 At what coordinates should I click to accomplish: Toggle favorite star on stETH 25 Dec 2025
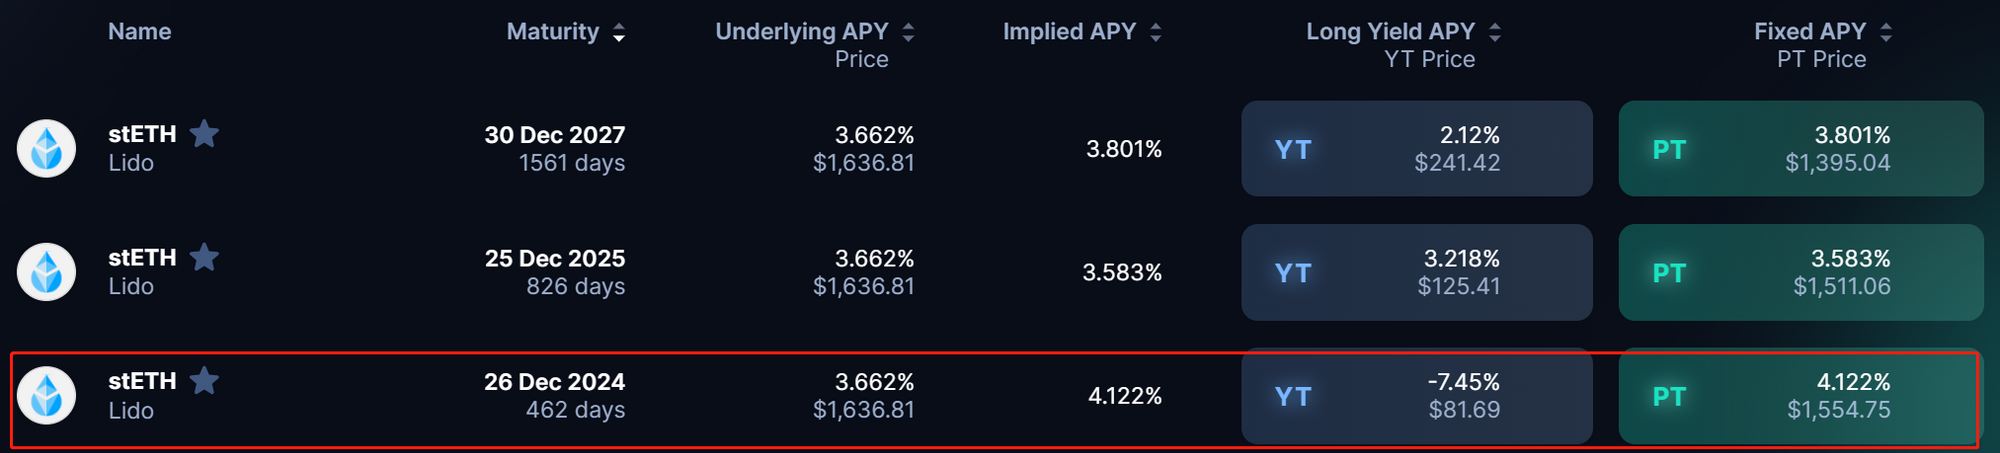tap(205, 257)
